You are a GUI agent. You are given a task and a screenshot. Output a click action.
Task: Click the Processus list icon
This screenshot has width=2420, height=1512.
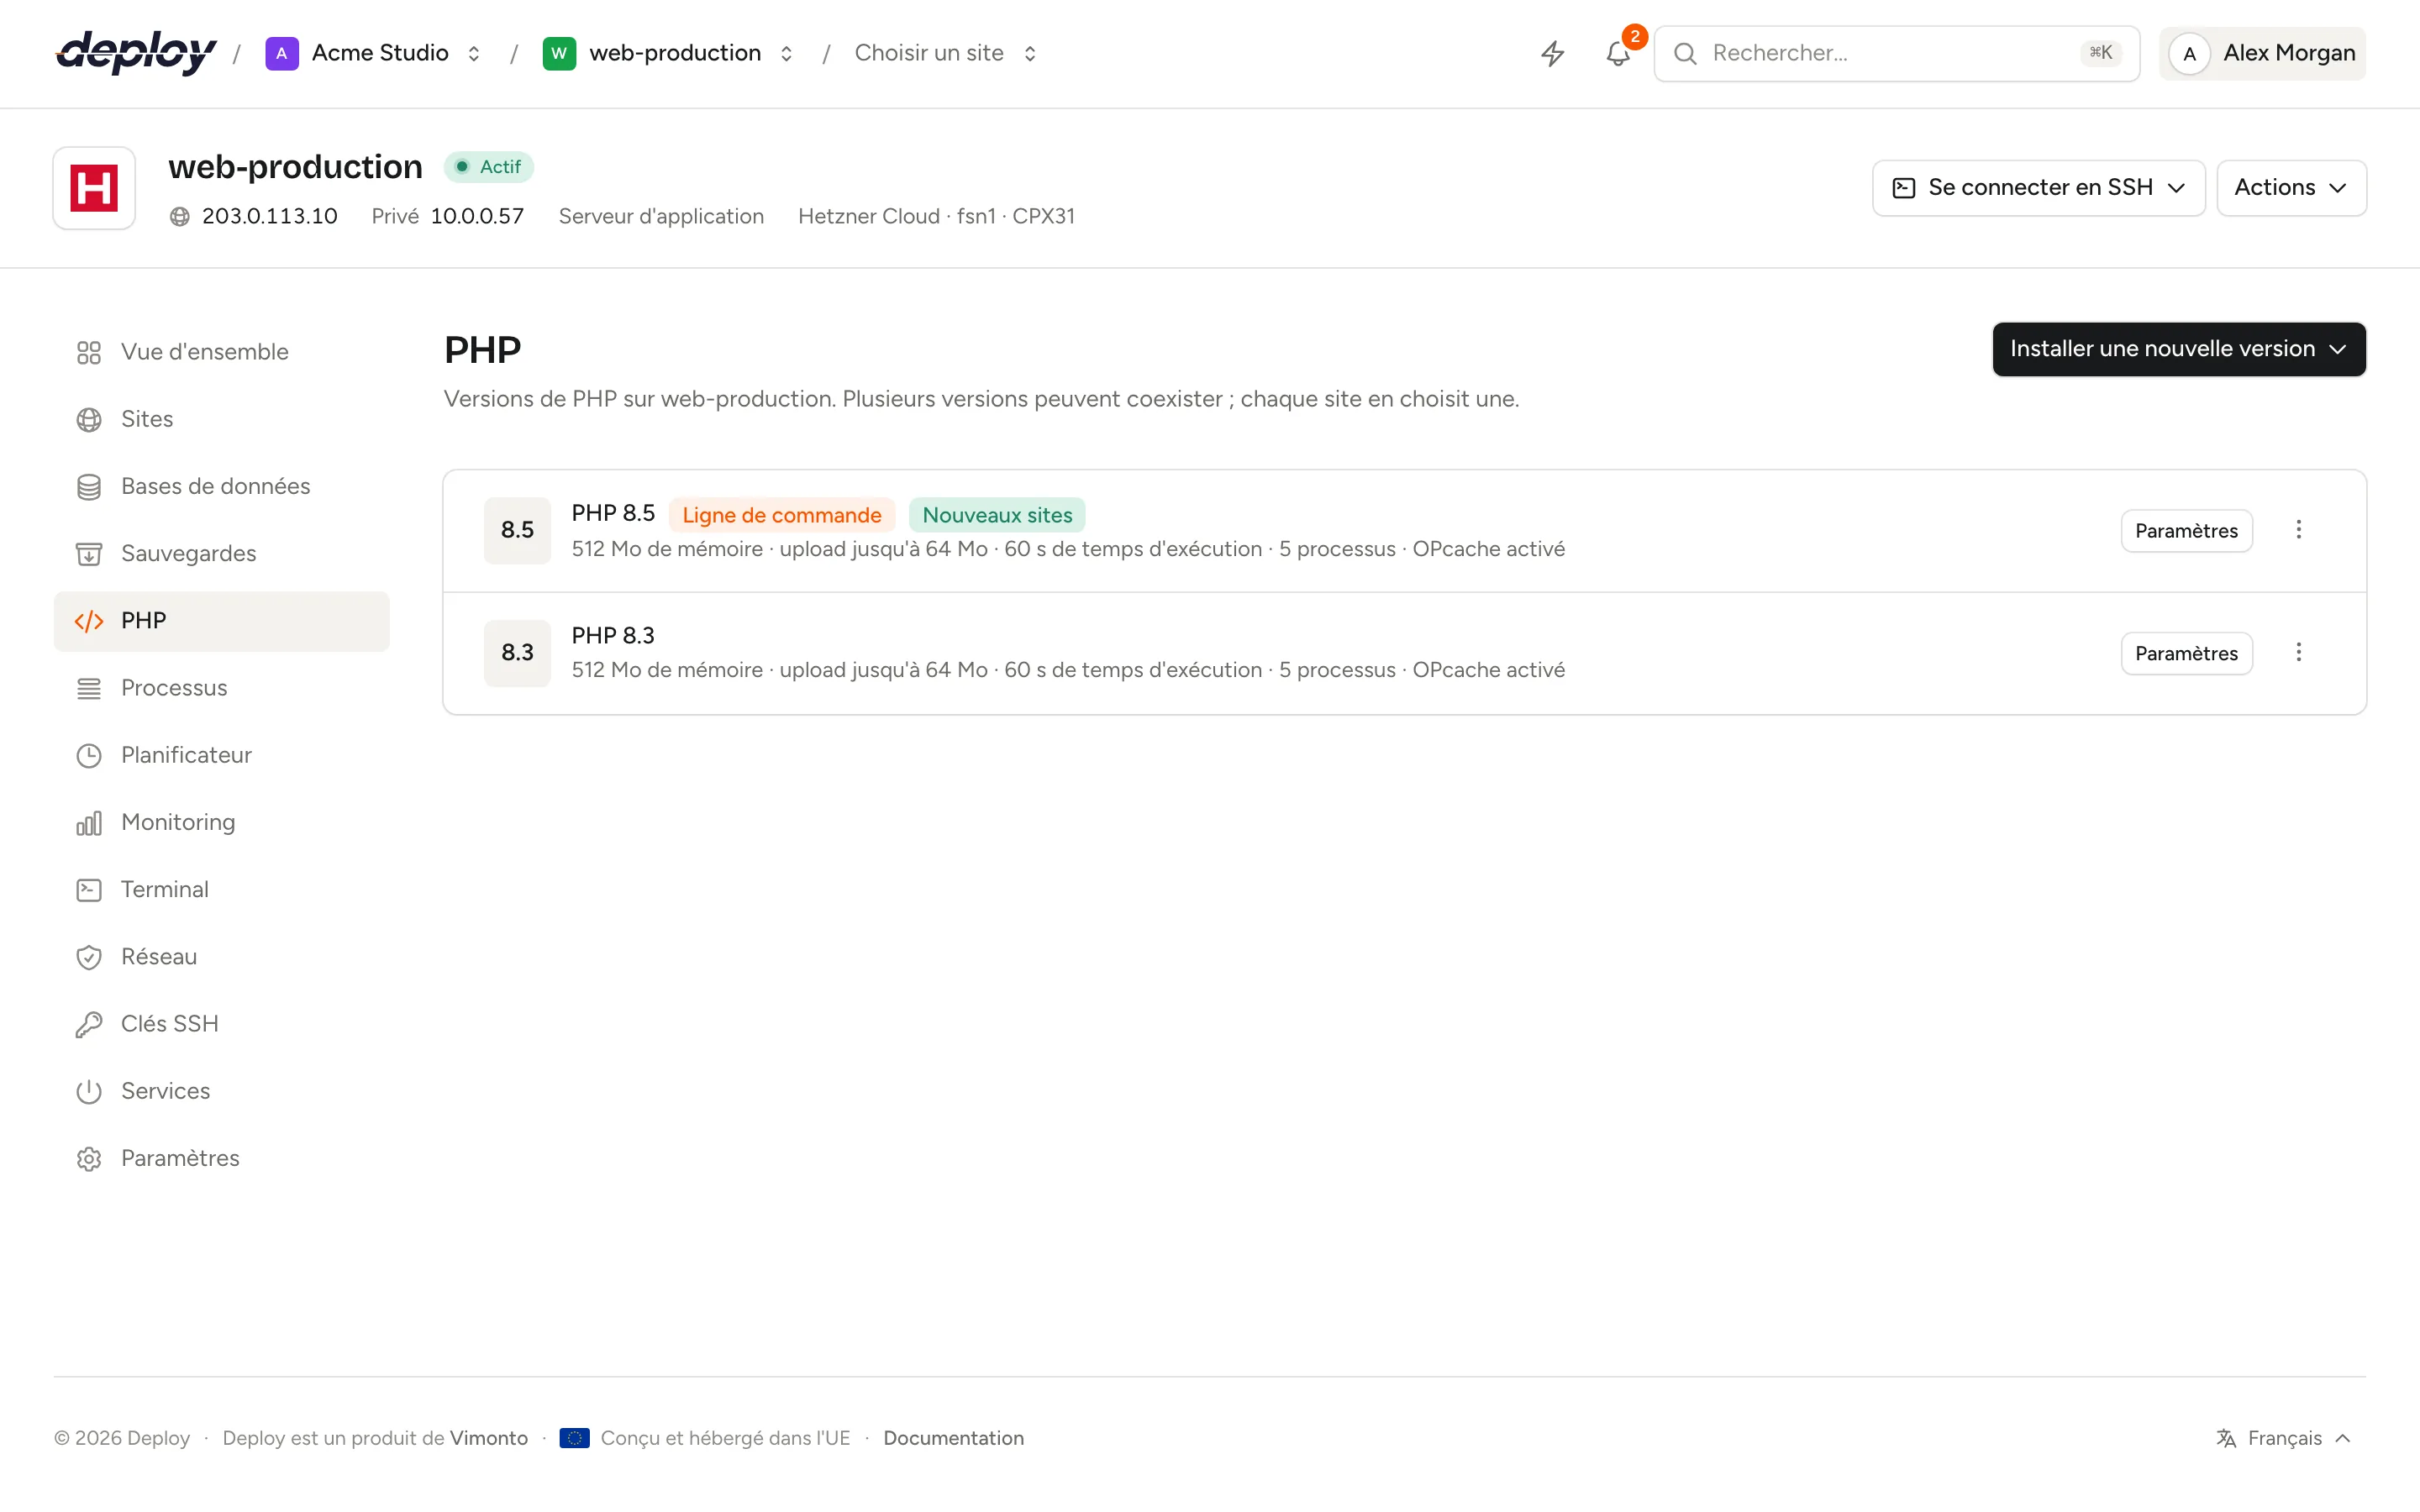click(89, 688)
